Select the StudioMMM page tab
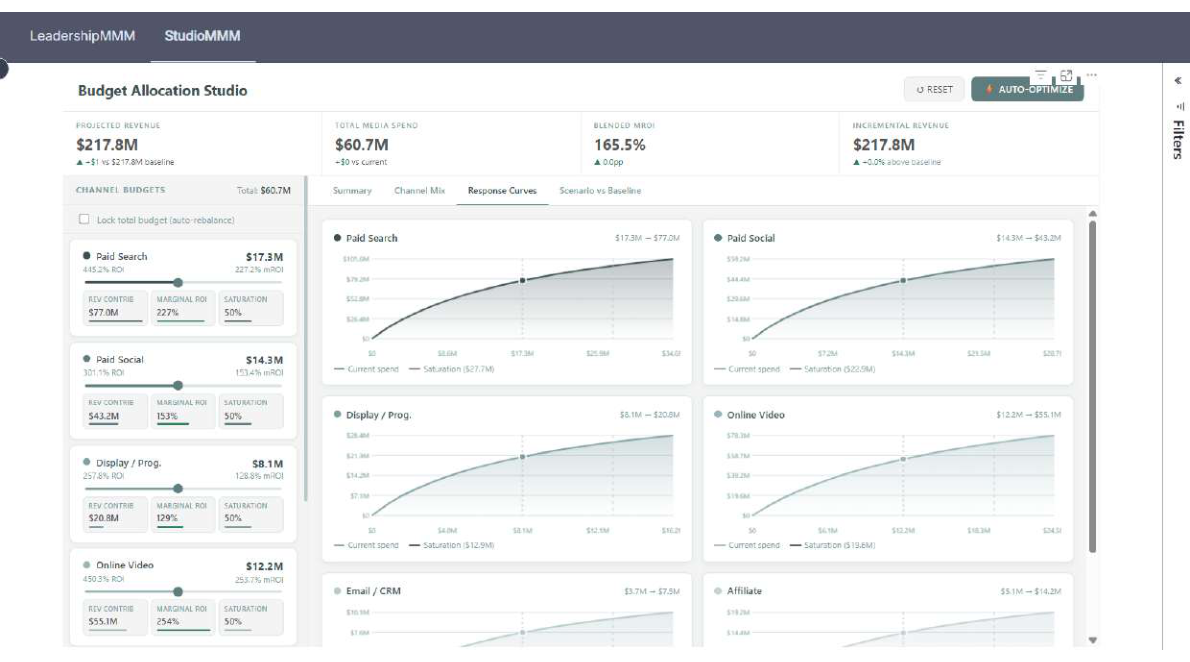1190x662 pixels. click(202, 36)
